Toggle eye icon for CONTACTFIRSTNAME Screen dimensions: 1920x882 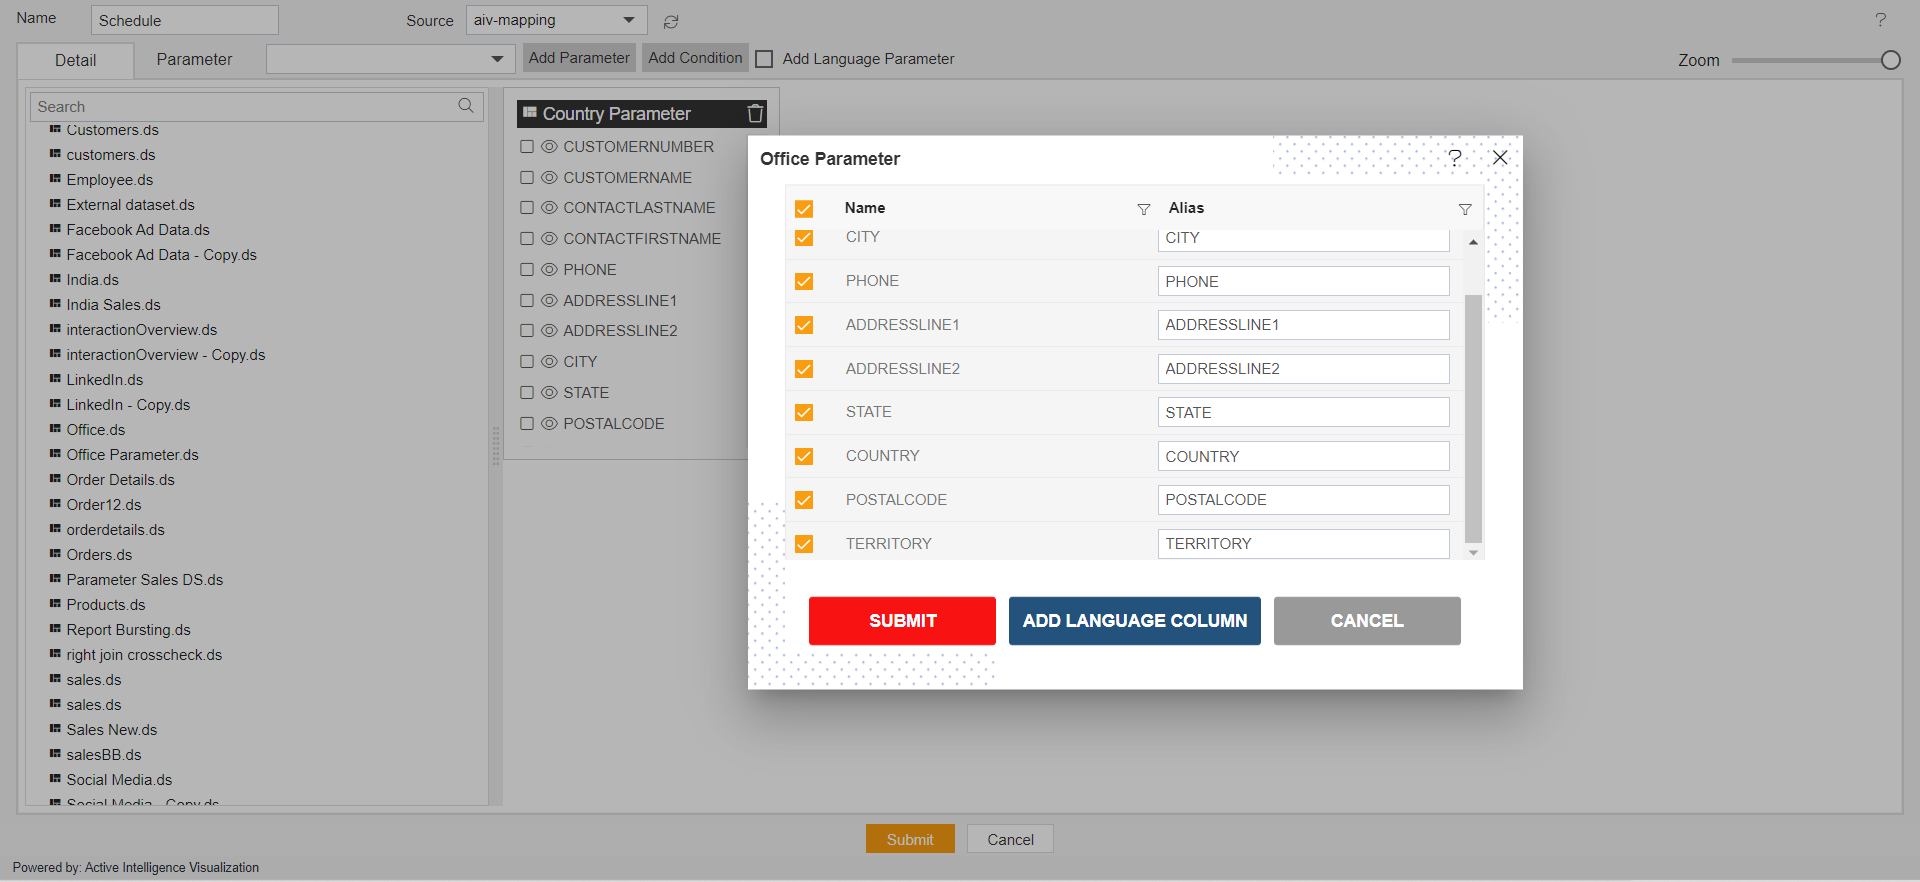549,239
